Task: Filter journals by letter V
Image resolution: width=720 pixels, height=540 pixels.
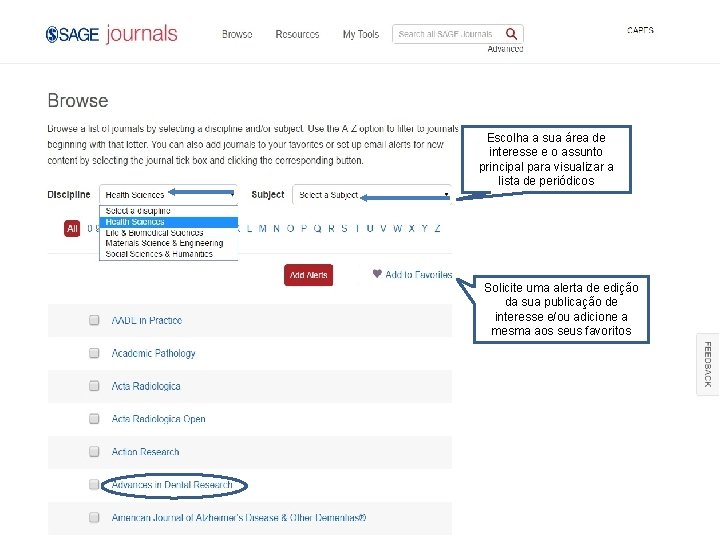Action: click(x=383, y=228)
